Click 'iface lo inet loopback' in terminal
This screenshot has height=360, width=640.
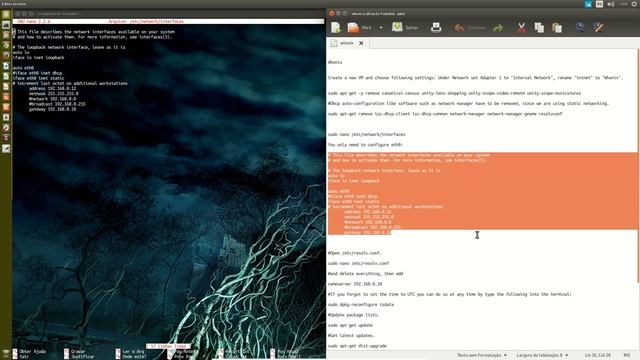(38, 58)
